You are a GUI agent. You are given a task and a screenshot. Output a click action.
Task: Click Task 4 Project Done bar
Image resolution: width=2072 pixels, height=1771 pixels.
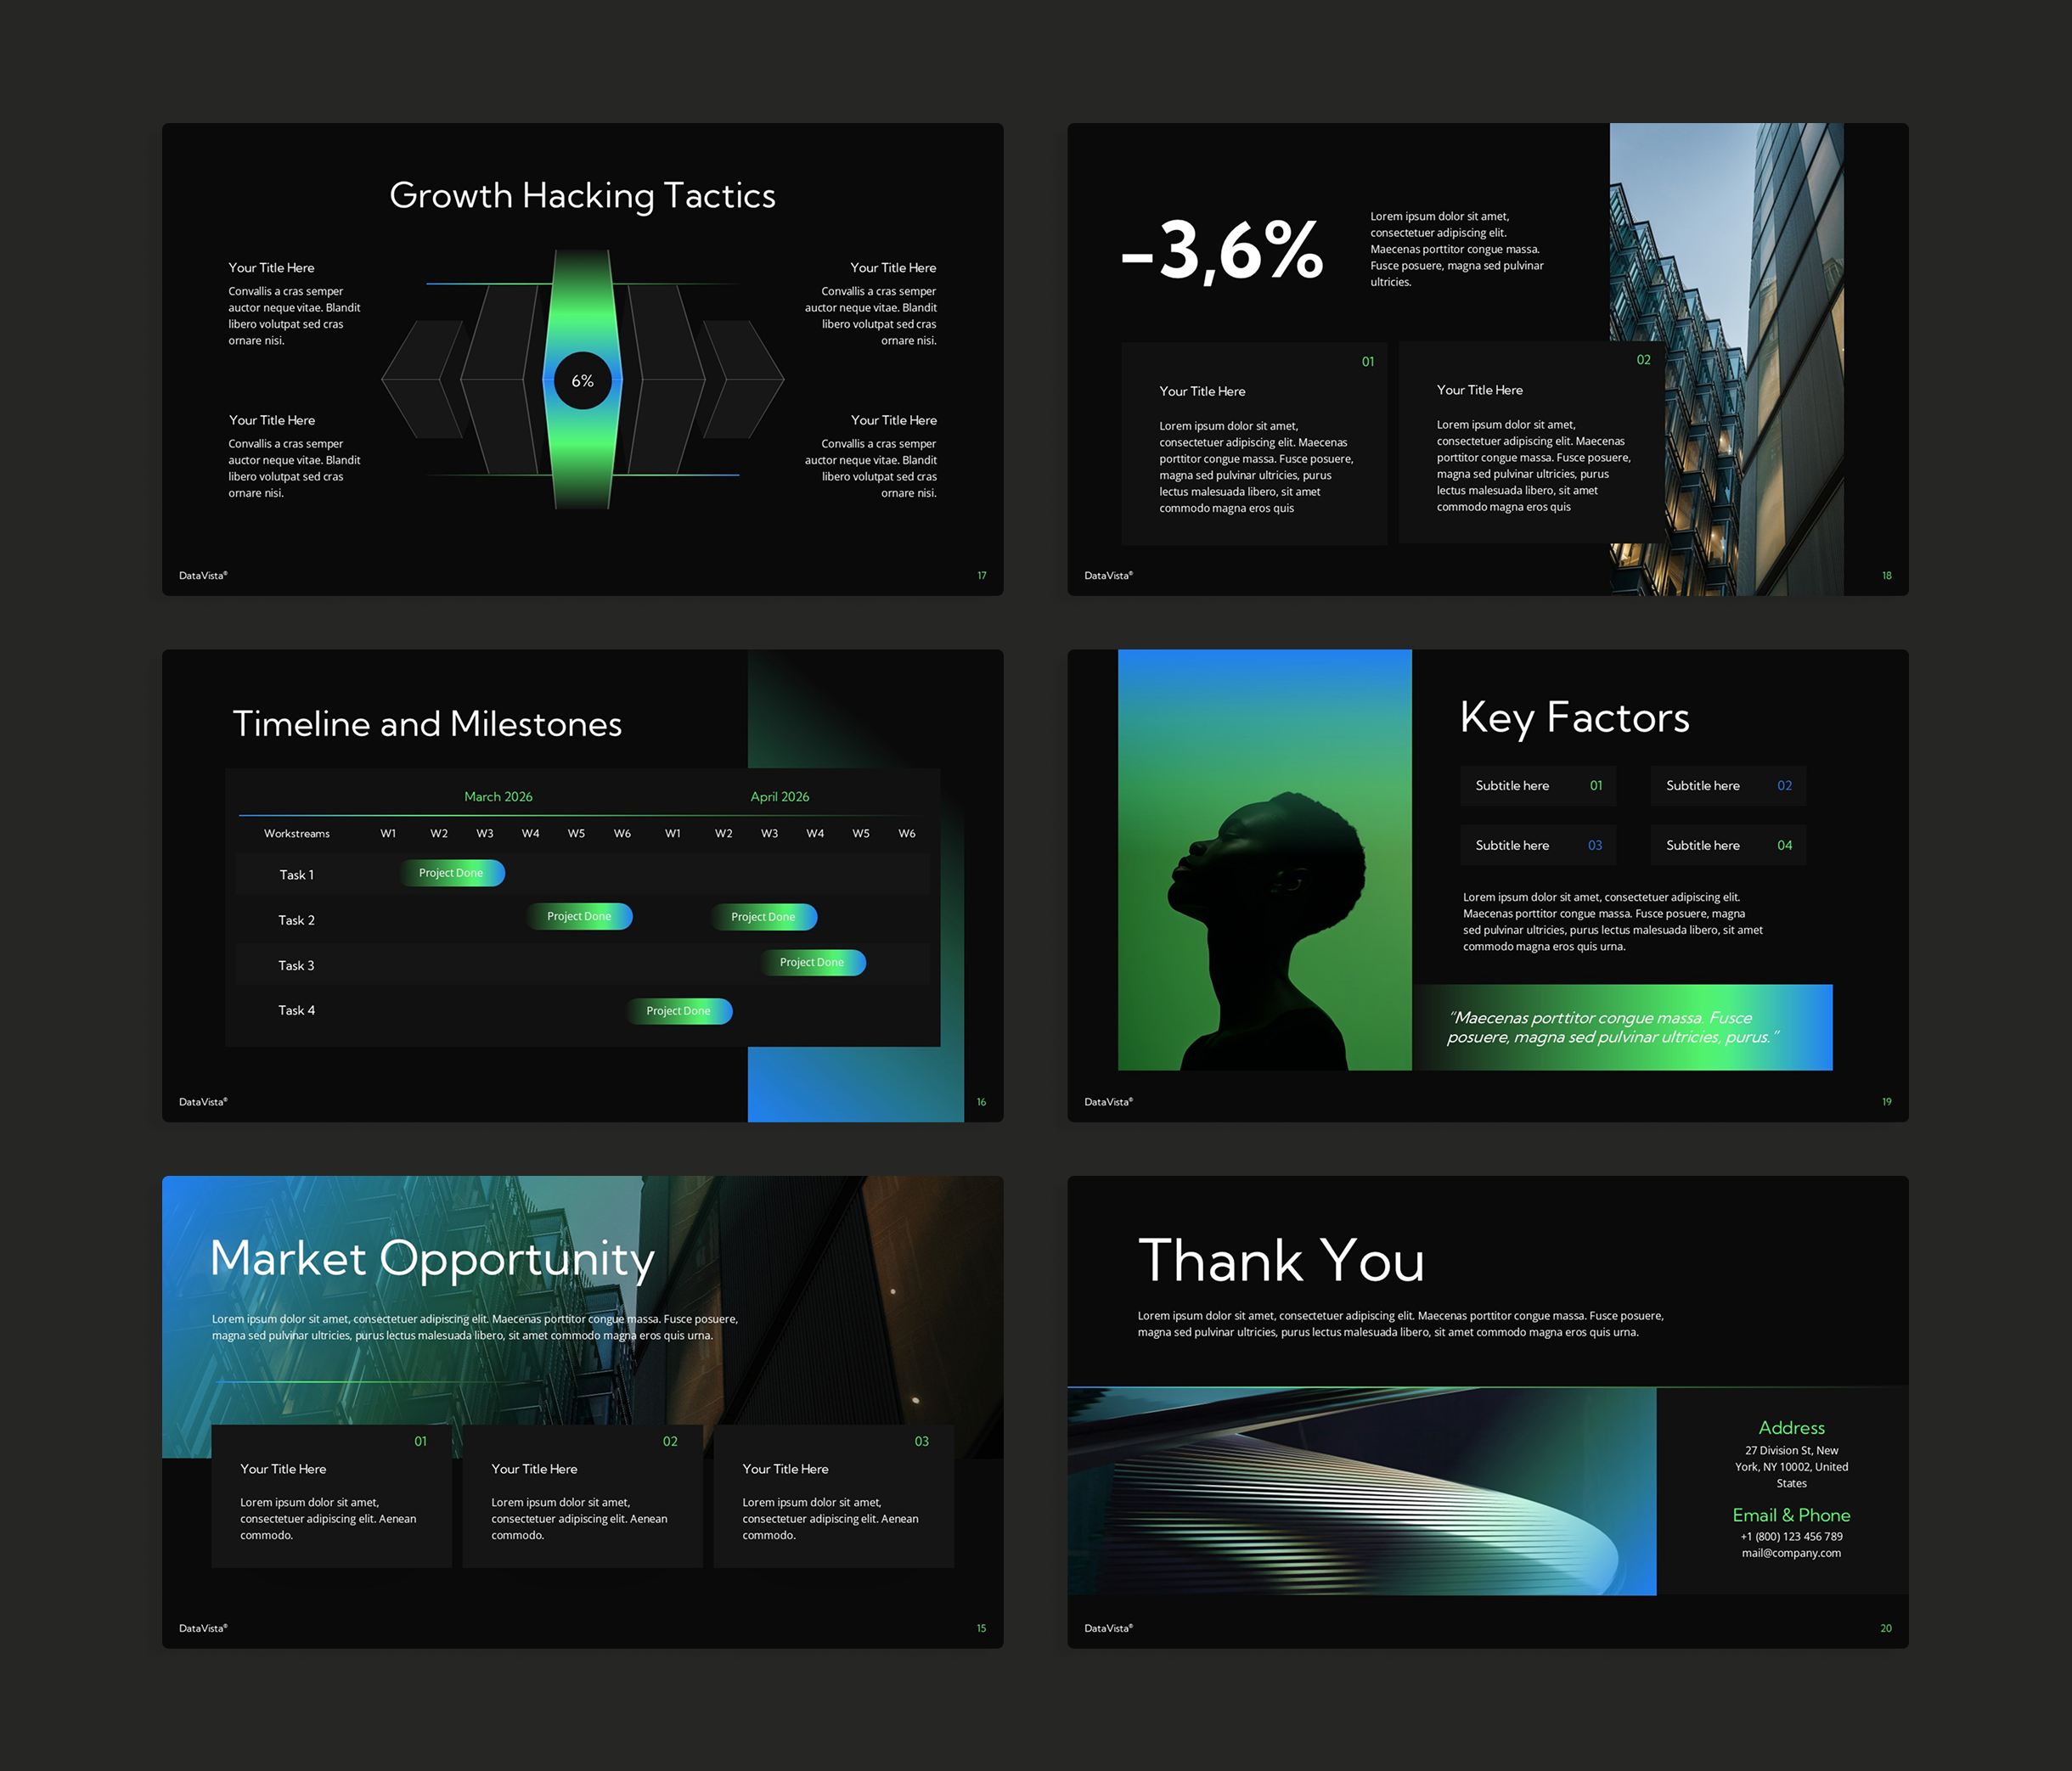coord(679,1011)
